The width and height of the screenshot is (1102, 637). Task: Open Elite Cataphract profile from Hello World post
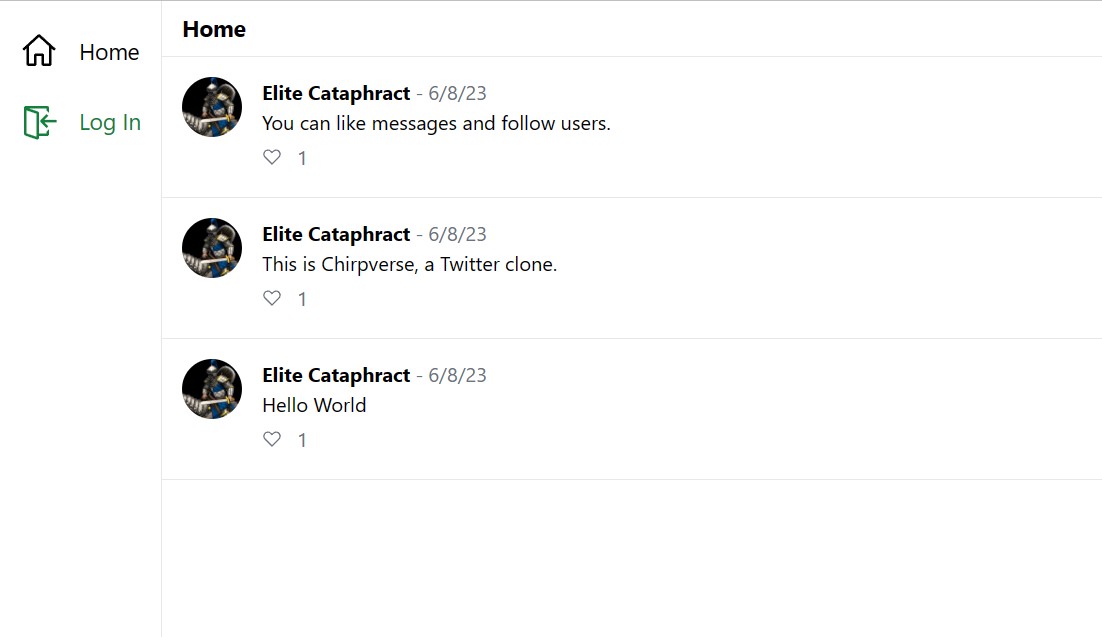pos(336,375)
